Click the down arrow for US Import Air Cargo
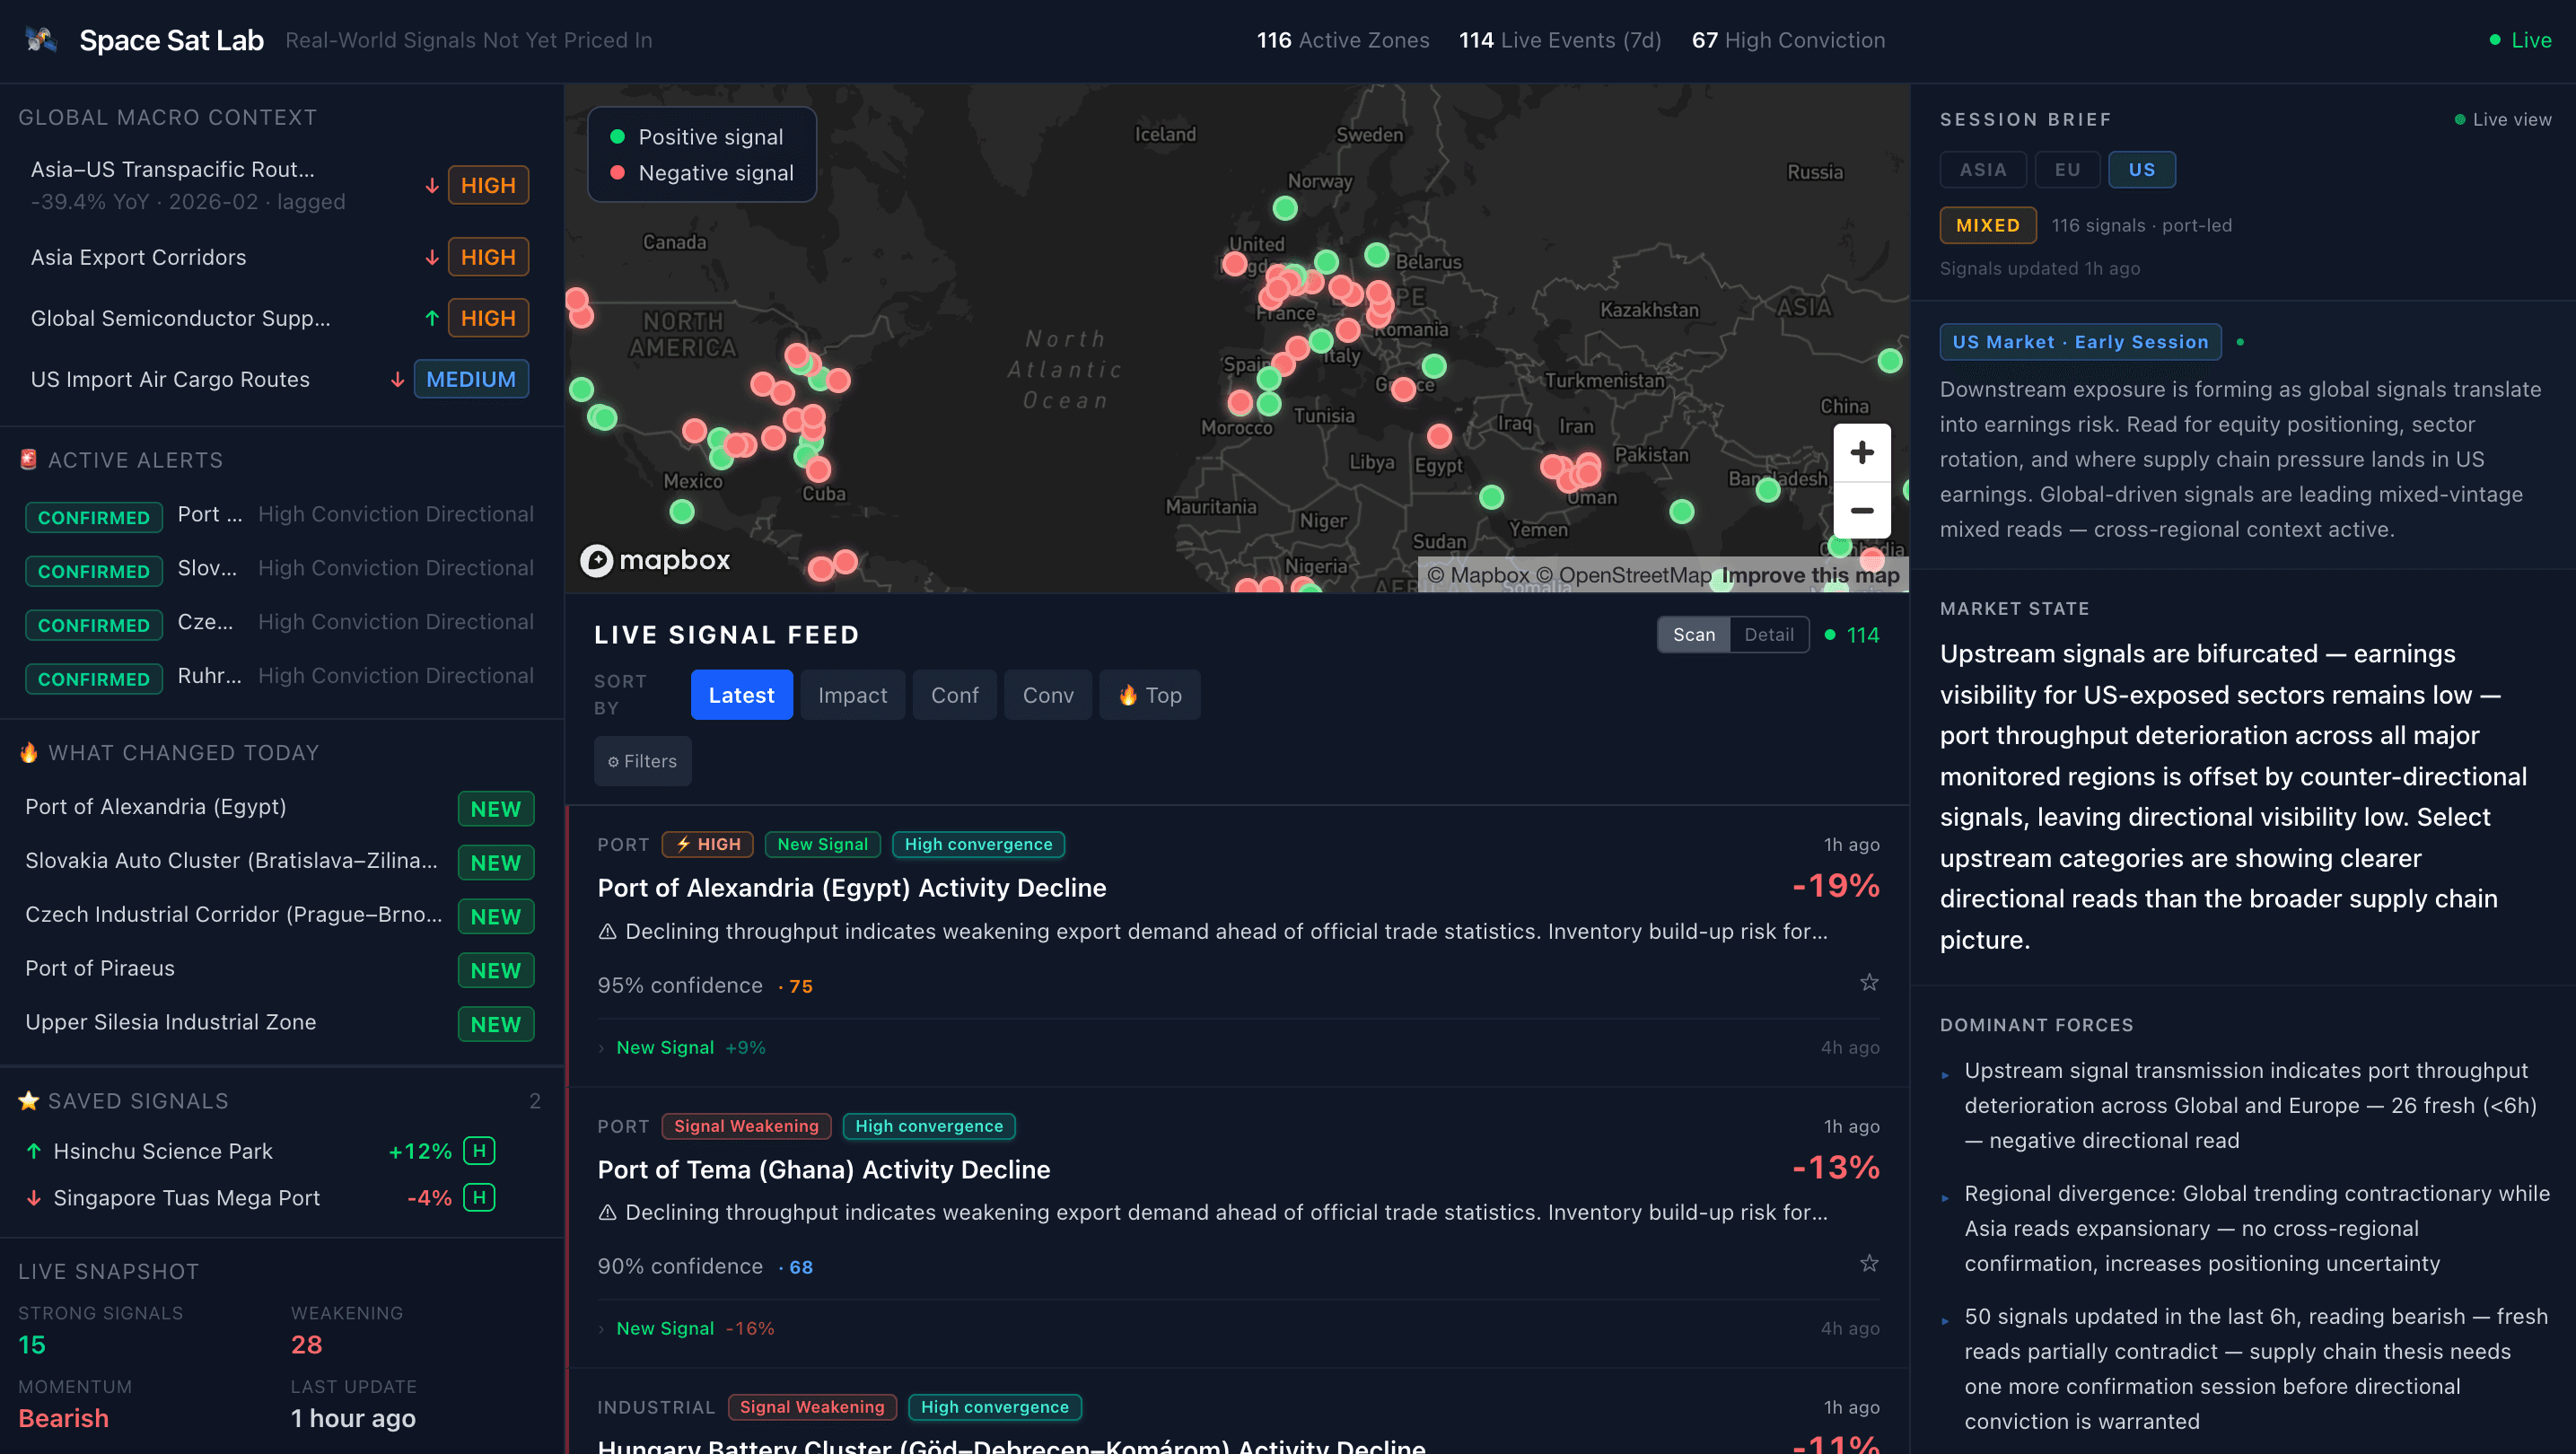2576x1454 pixels. [x=398, y=380]
